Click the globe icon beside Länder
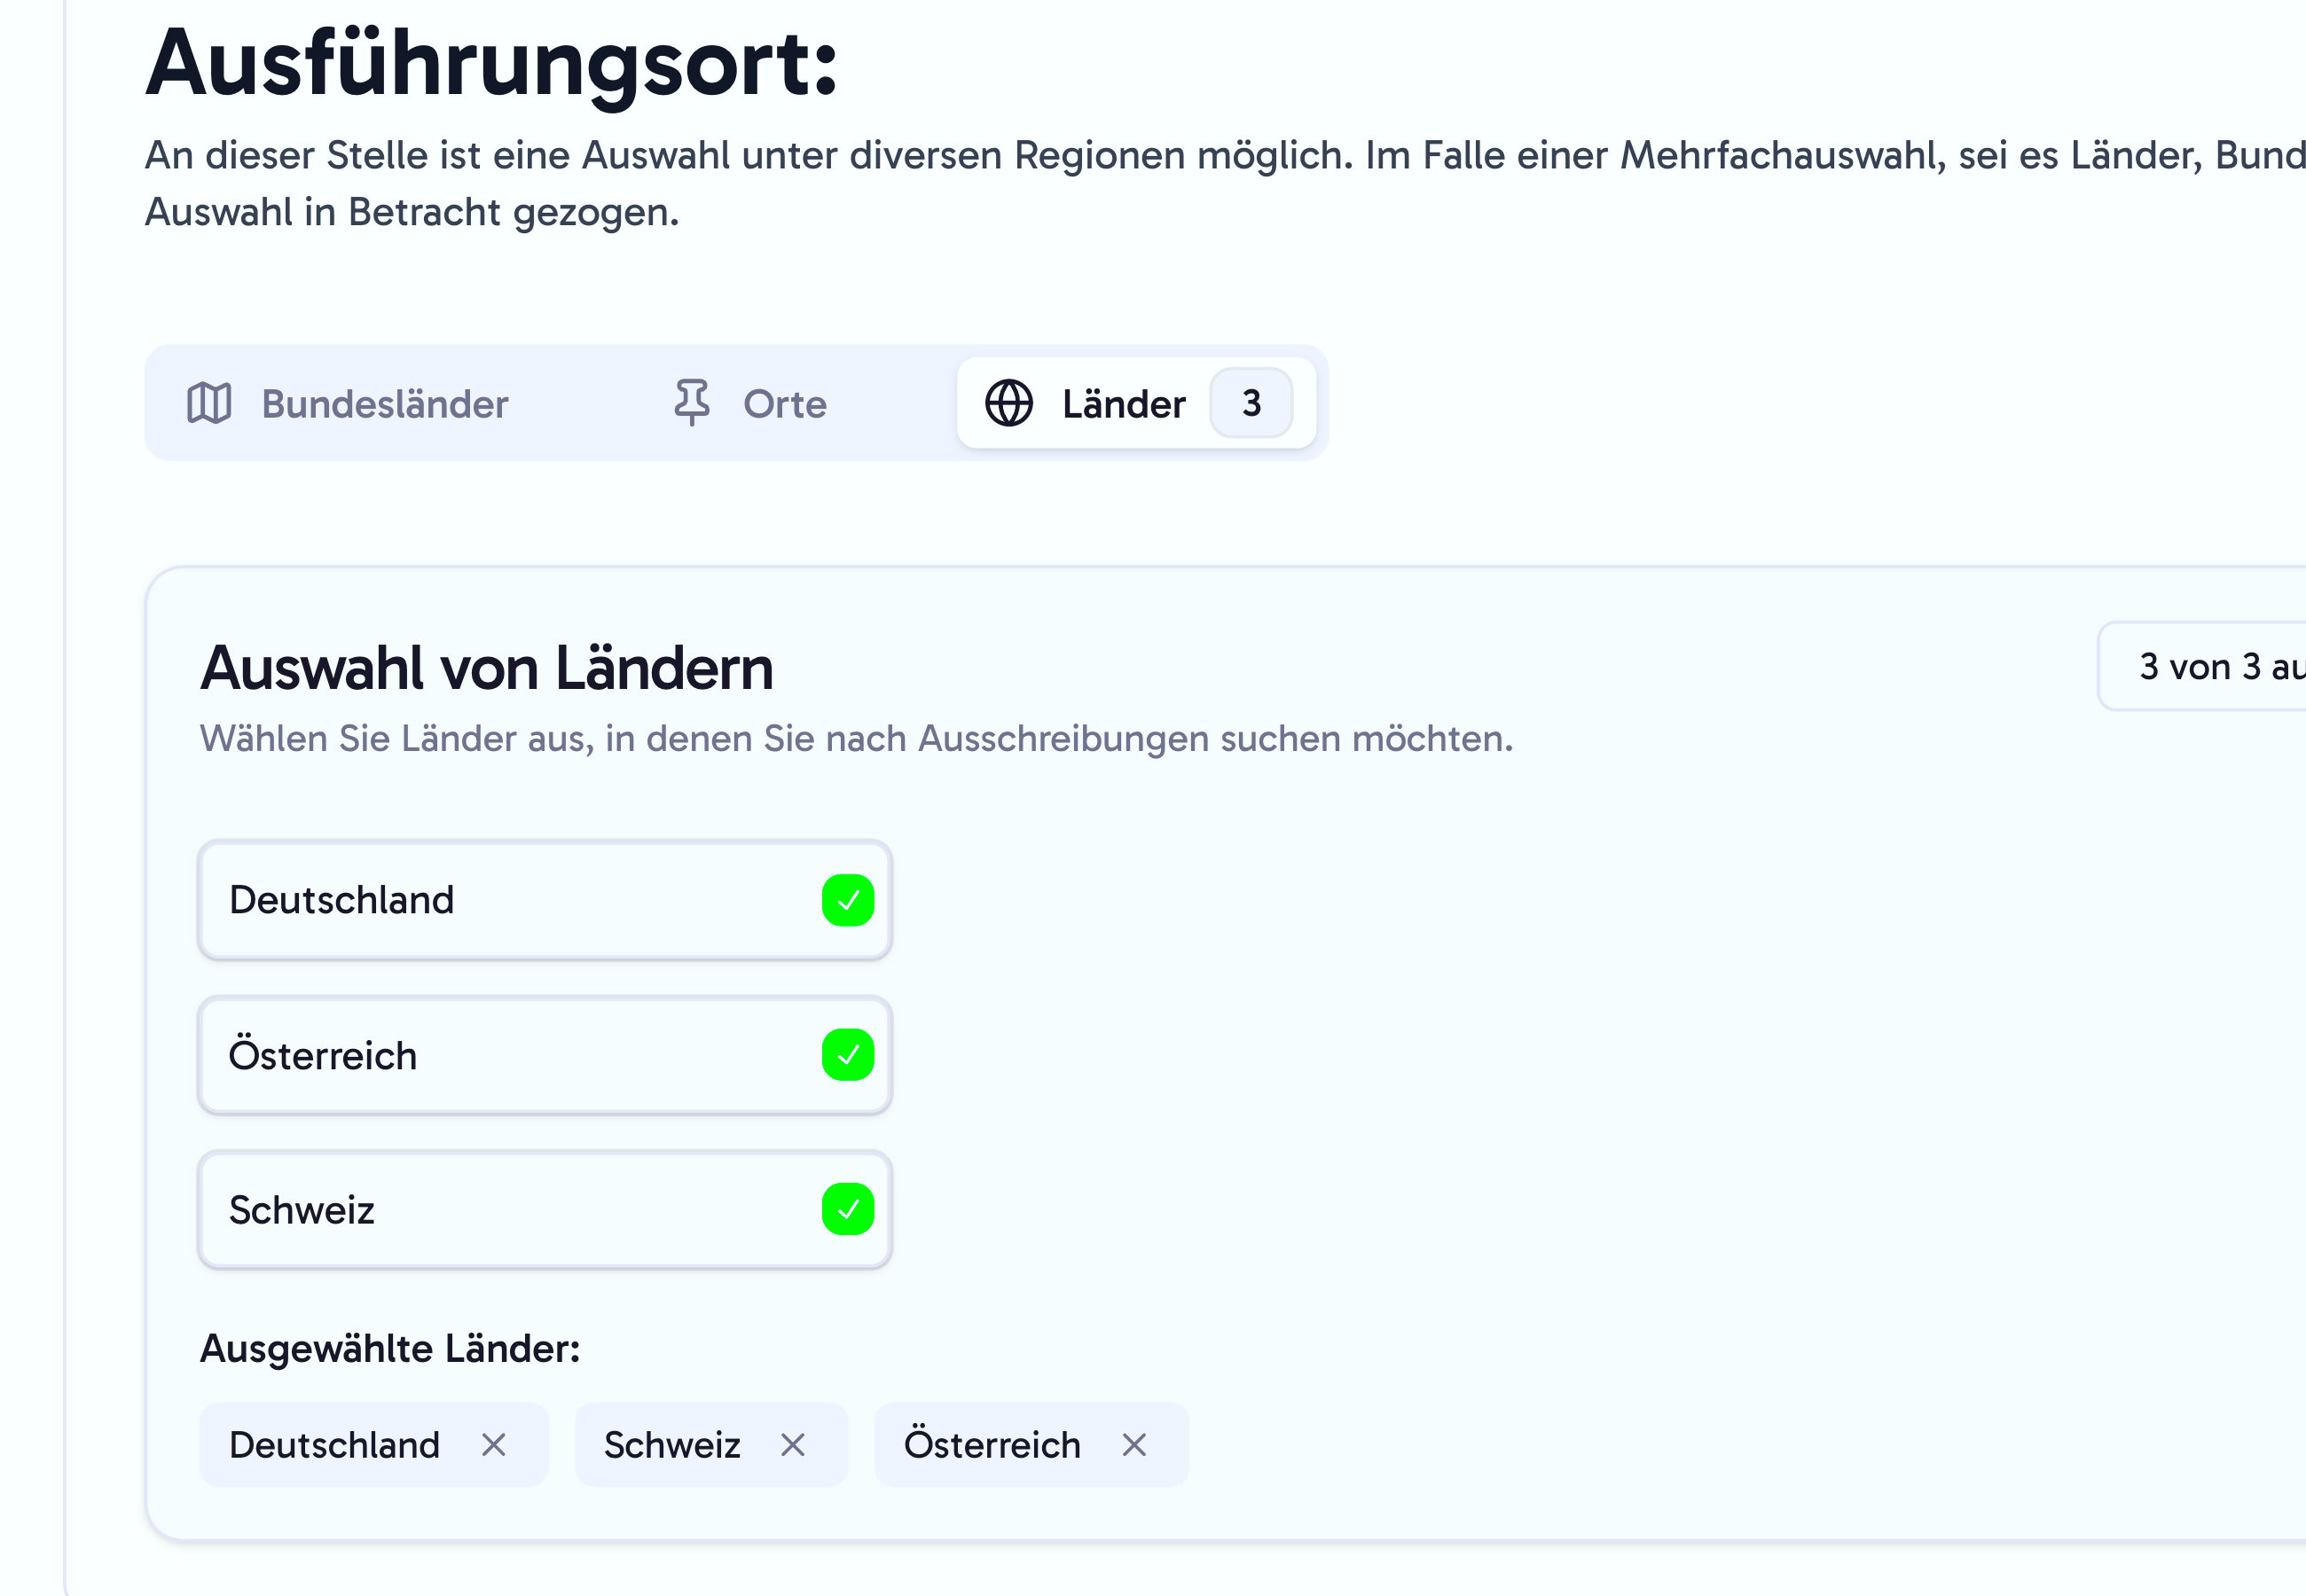Viewport: 2306px width, 1596px height. tap(1009, 403)
